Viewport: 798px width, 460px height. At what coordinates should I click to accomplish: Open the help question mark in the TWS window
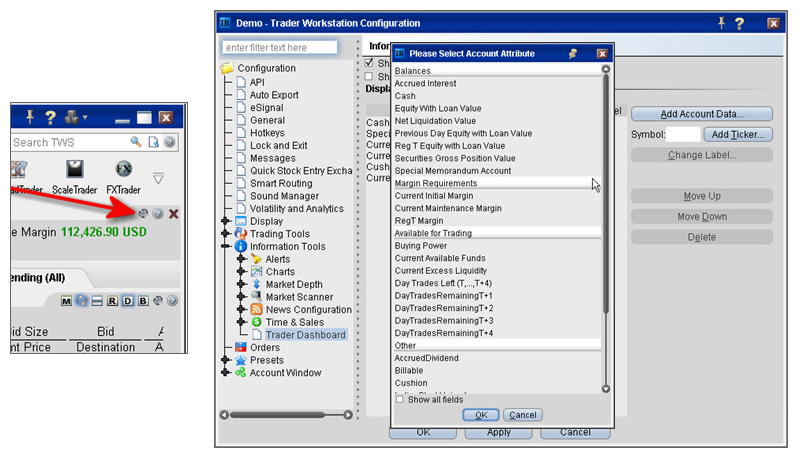pyautogui.click(x=50, y=118)
